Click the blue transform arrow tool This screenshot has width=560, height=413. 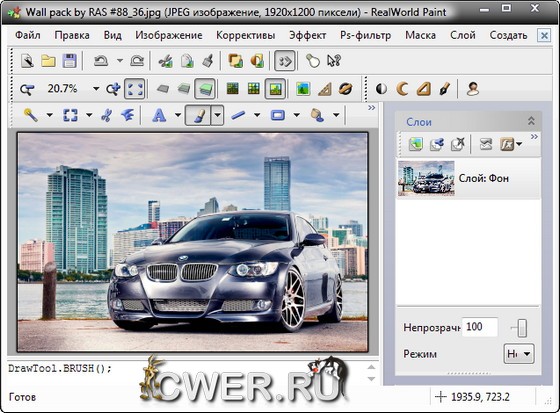pyautogui.click(x=128, y=115)
